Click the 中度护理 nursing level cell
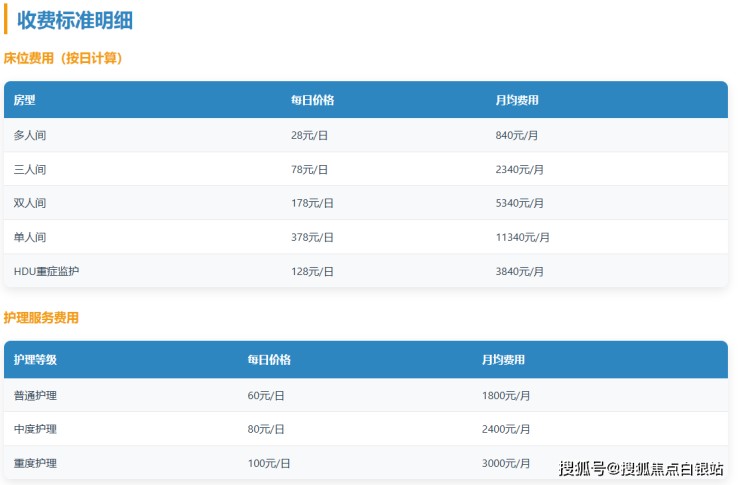 coord(35,429)
